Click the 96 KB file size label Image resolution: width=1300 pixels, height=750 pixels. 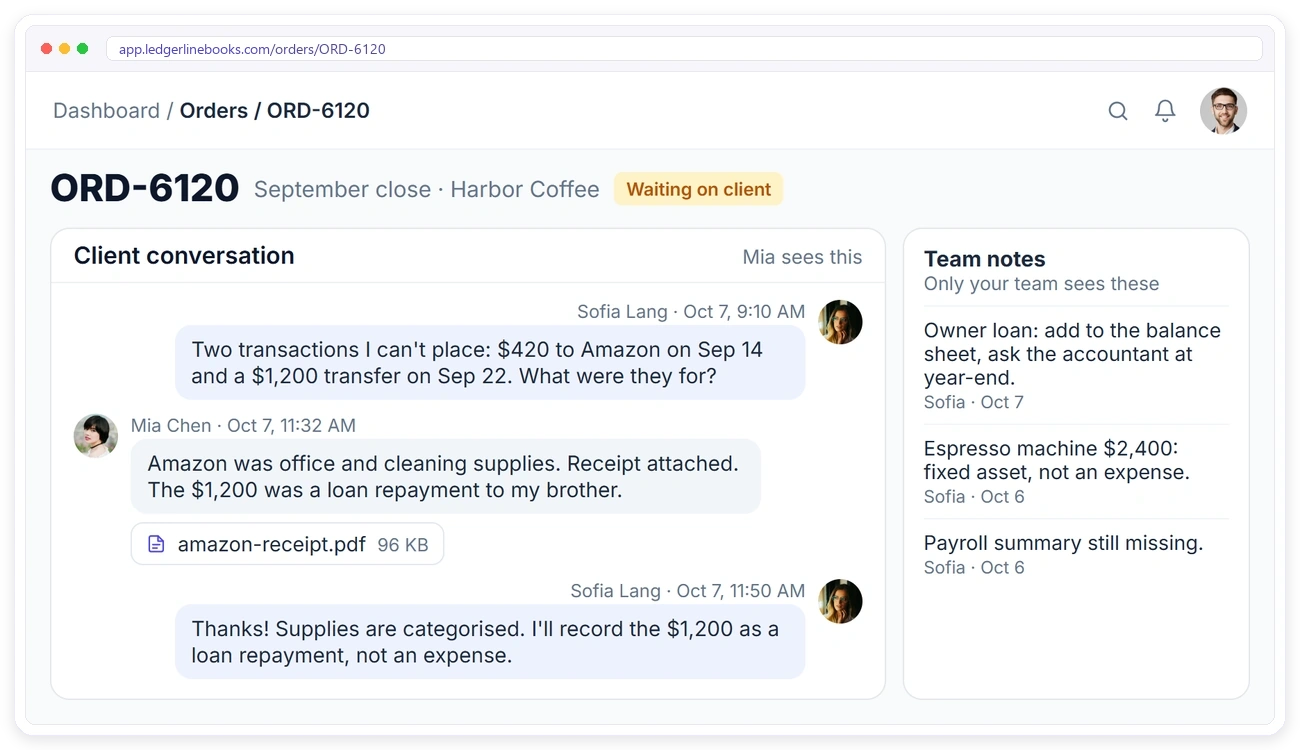403,545
